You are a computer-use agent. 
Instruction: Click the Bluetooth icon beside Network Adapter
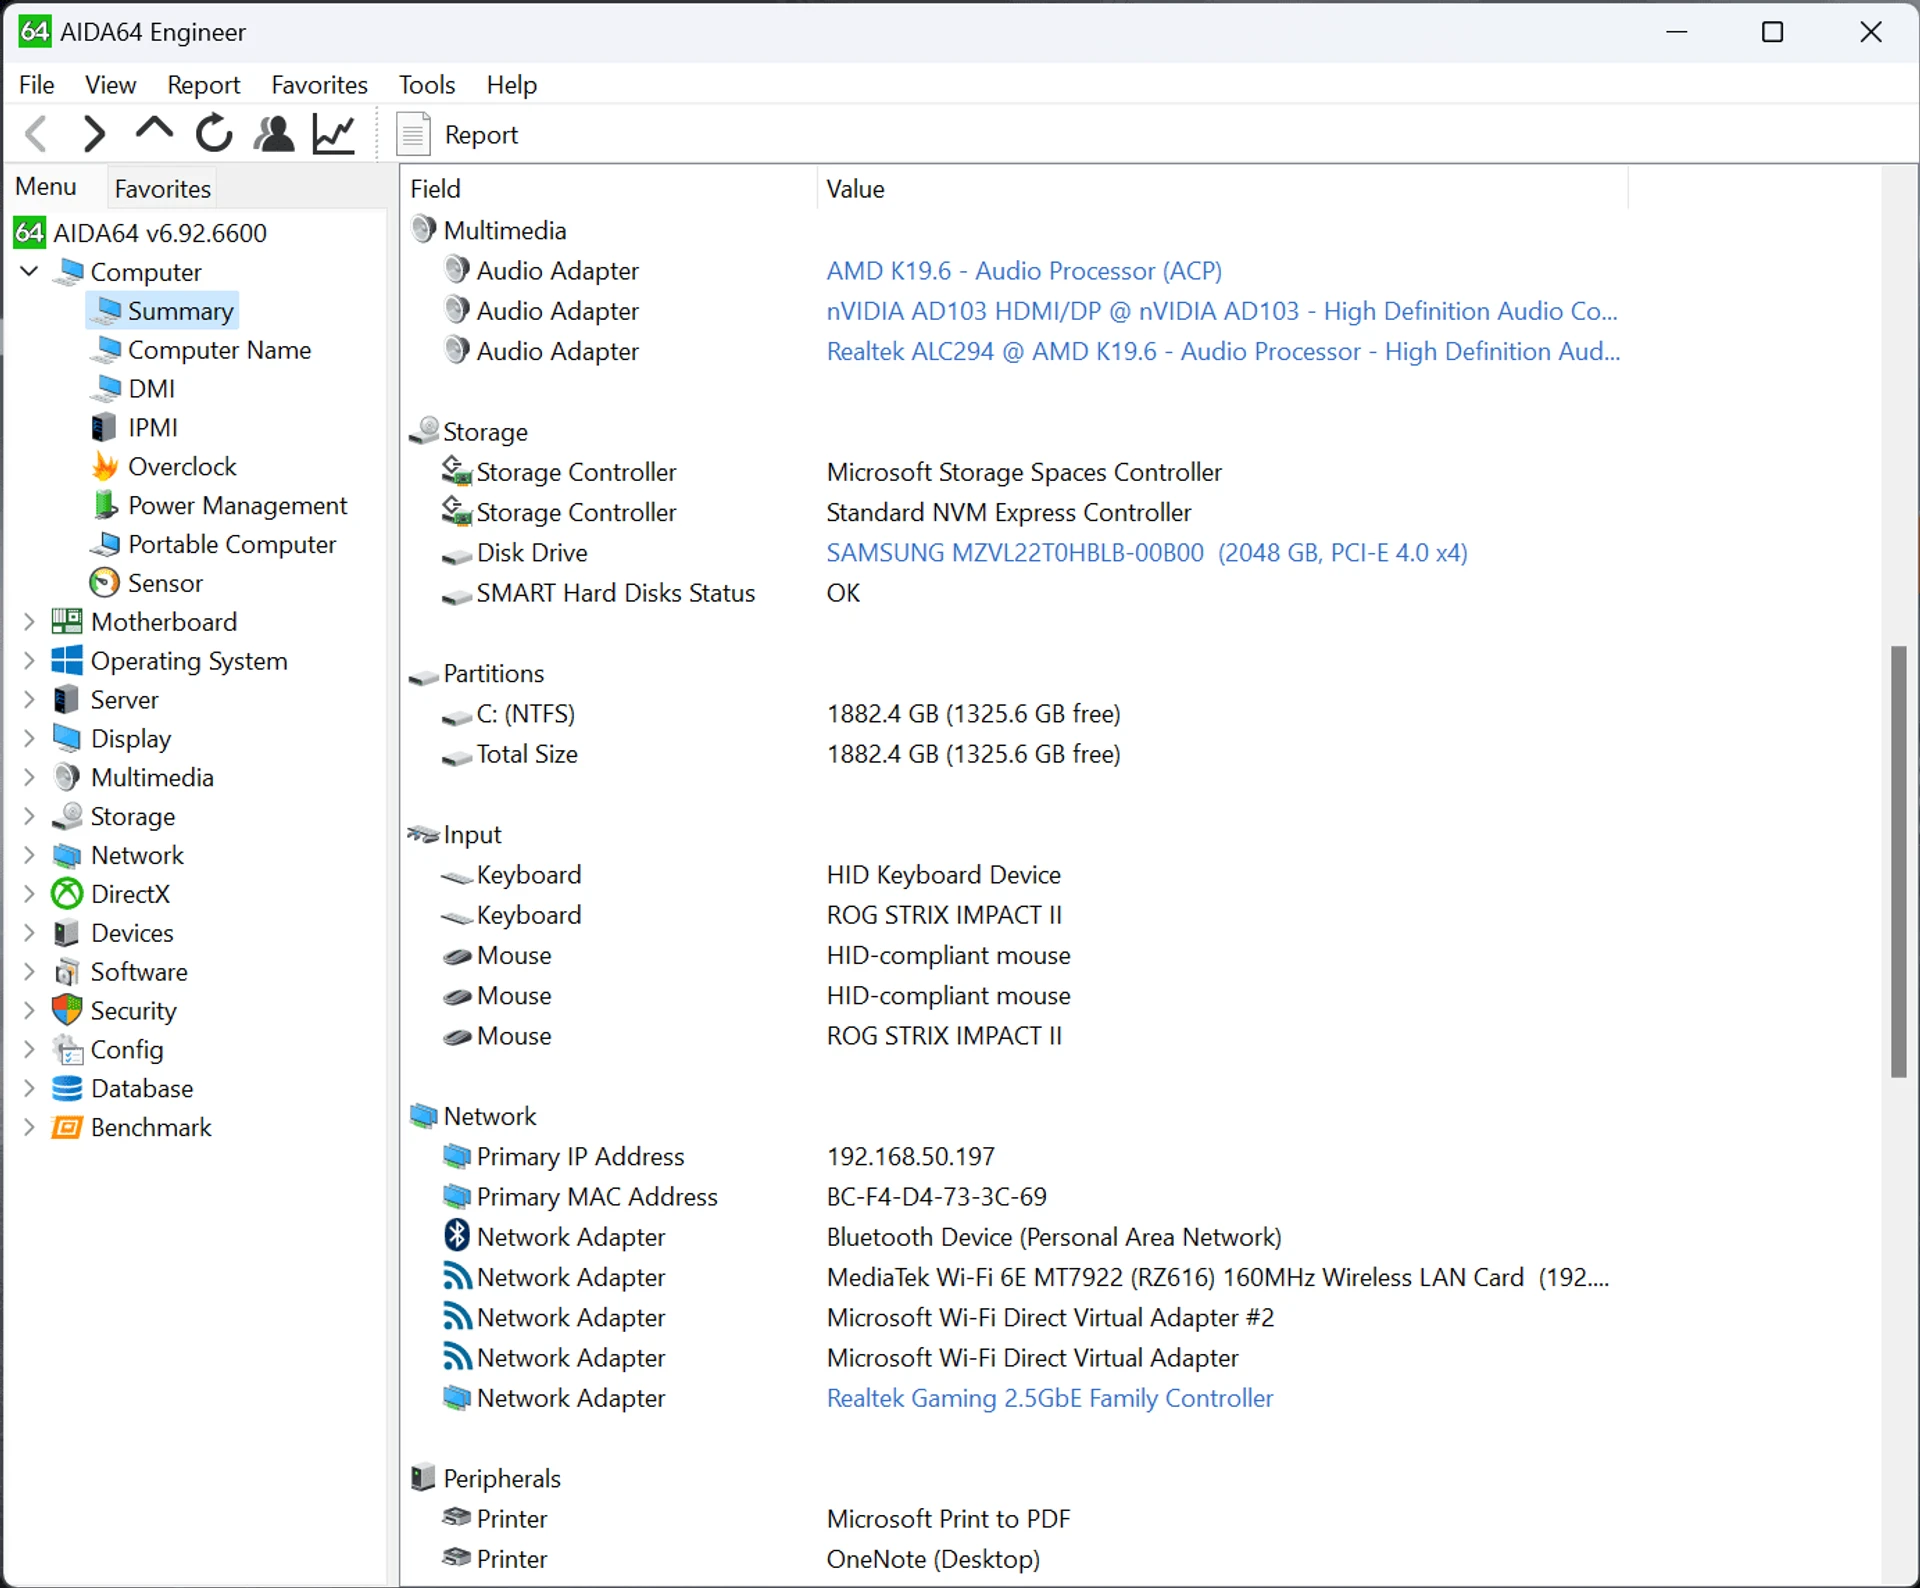(x=457, y=1236)
